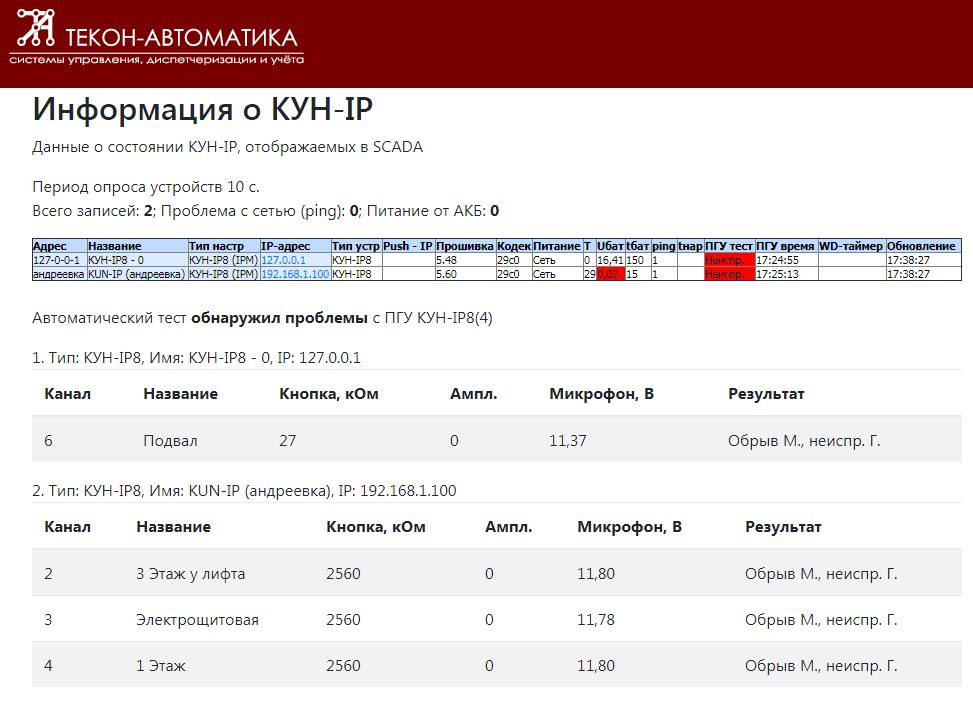Select the 1 Этаж channel row
This screenshot has width=973, height=706.
click(161, 665)
